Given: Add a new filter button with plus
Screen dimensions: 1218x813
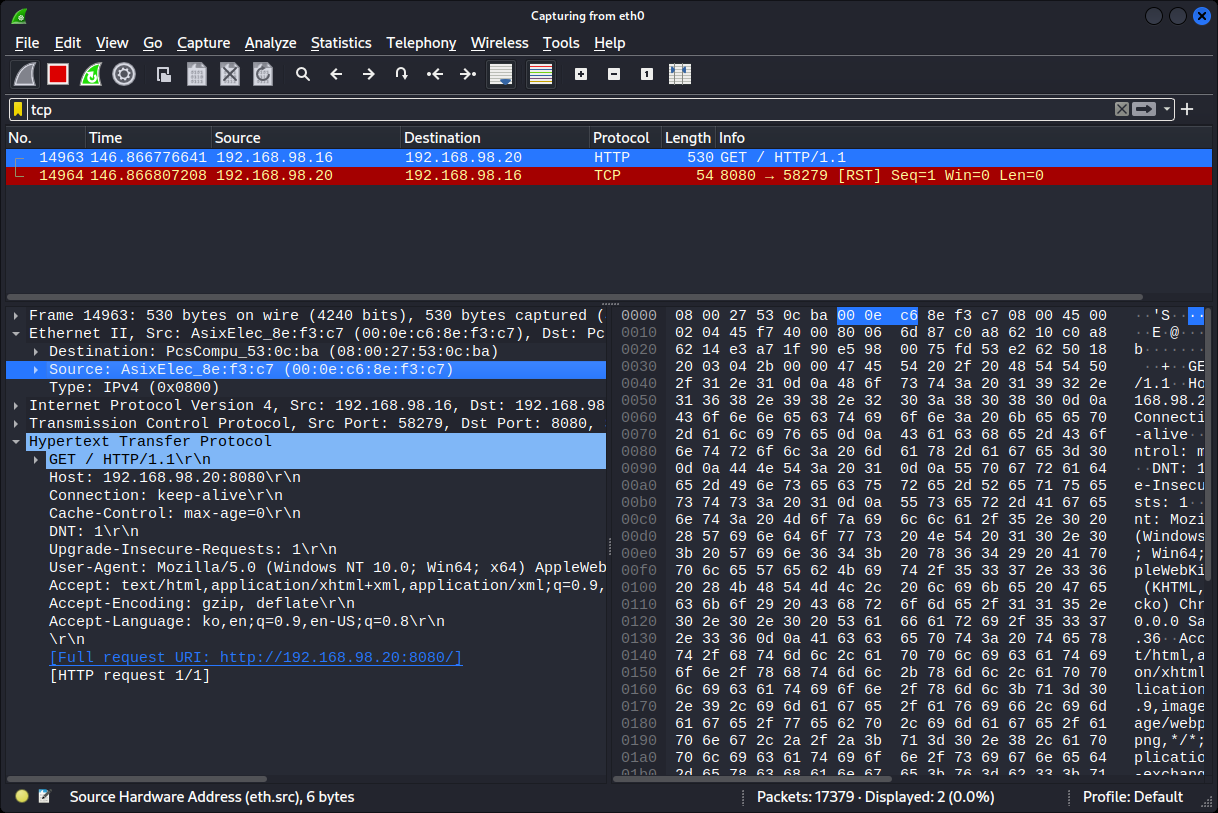Looking at the screenshot, I should click(x=1185, y=109).
